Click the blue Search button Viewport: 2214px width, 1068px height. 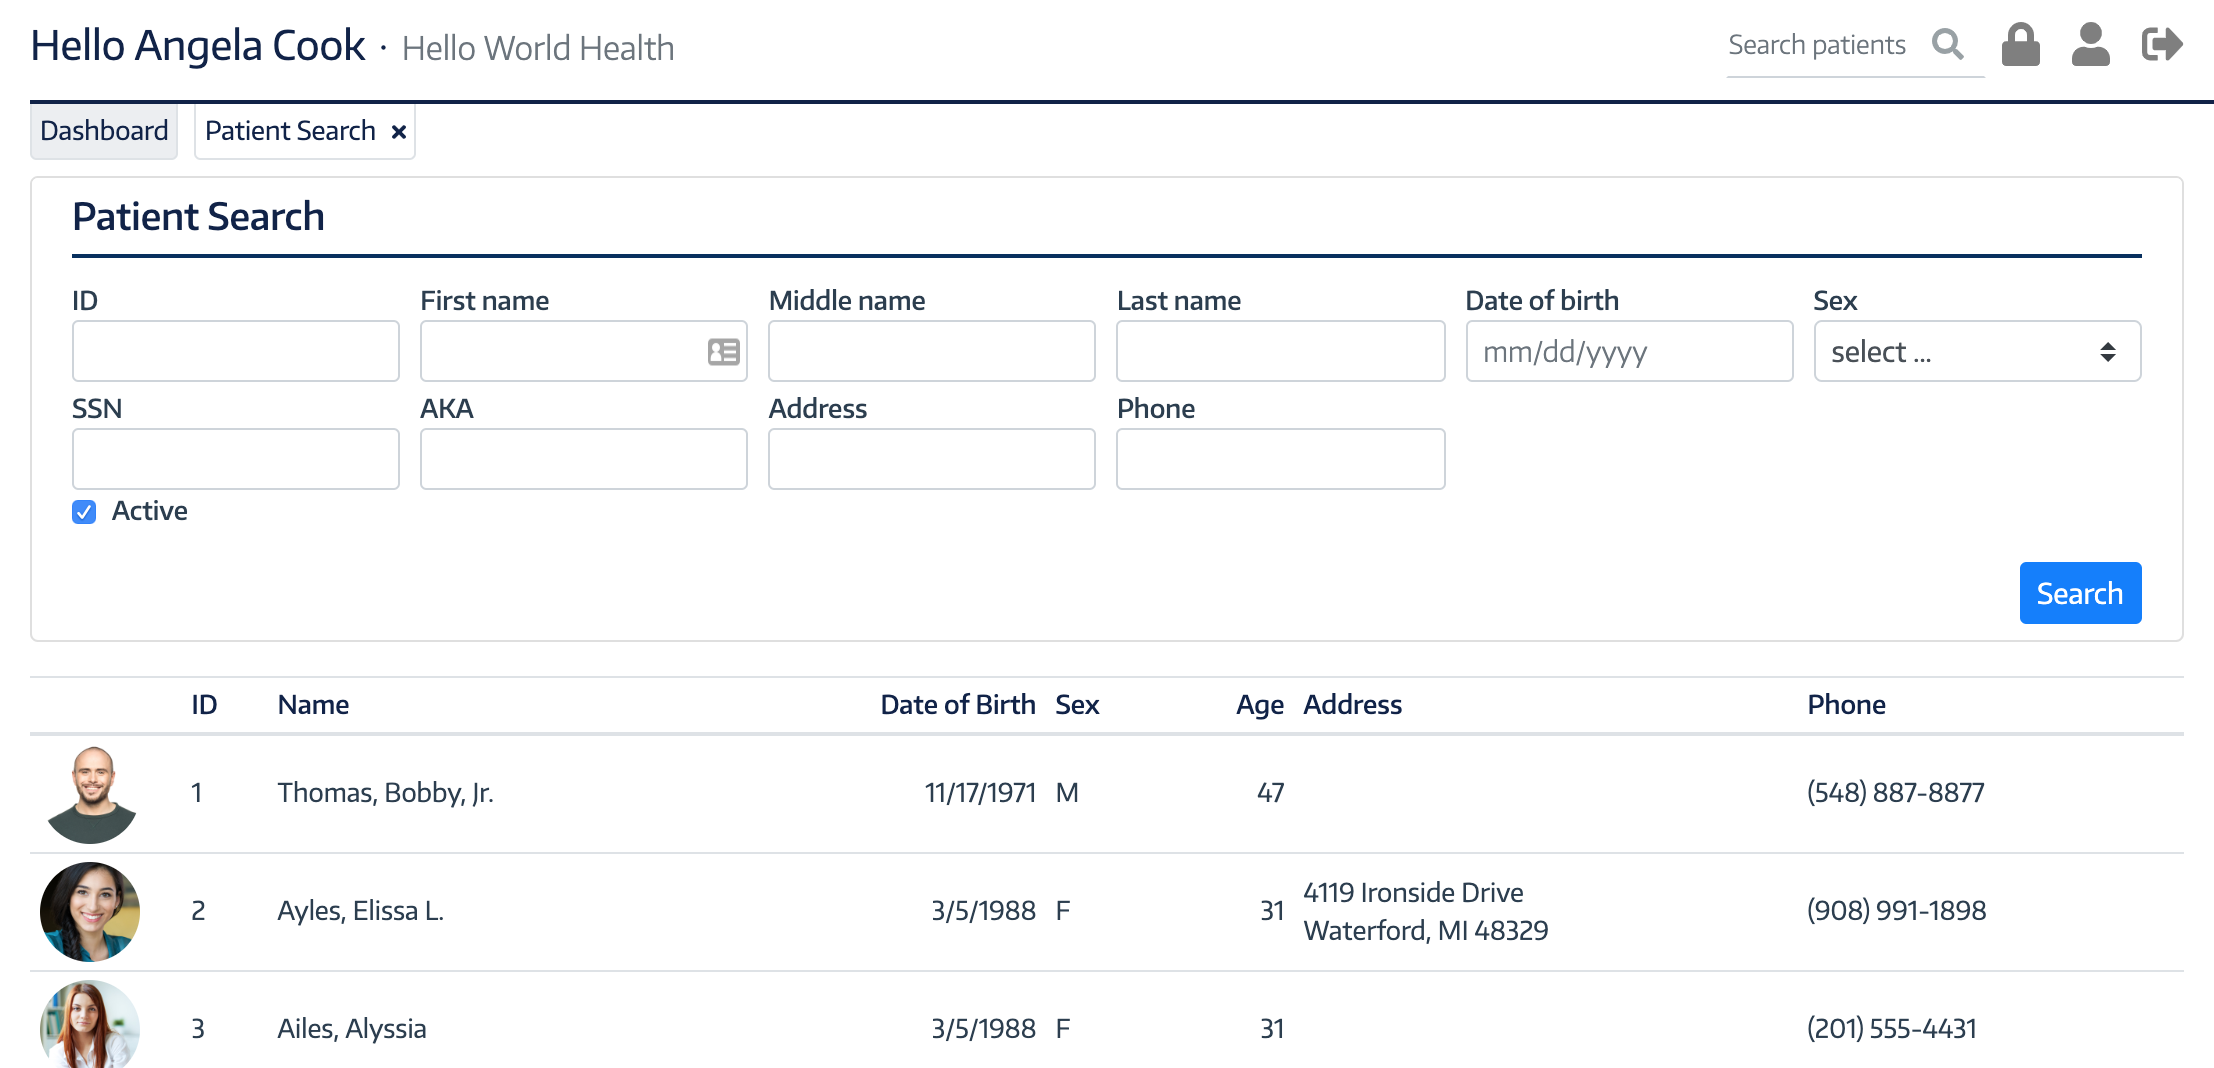click(2080, 593)
